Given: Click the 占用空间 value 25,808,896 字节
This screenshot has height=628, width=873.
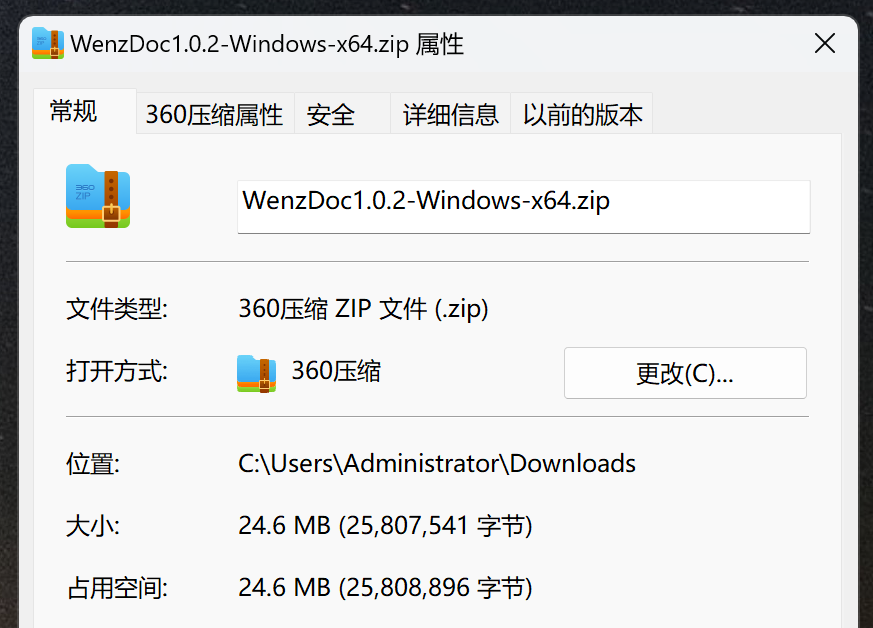Looking at the screenshot, I should [x=385, y=588].
